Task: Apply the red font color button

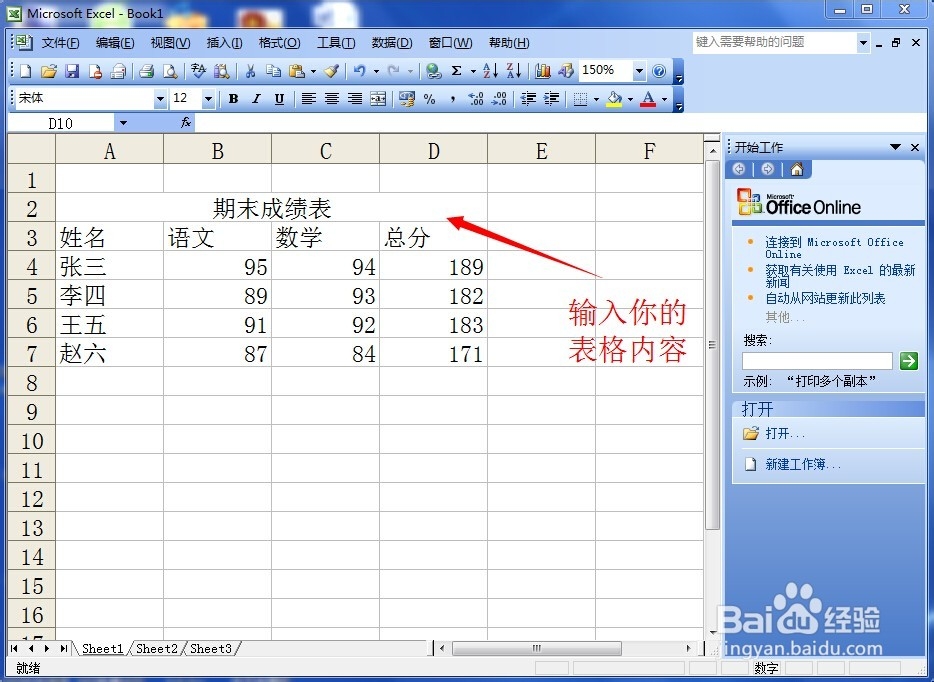Action: (x=648, y=99)
